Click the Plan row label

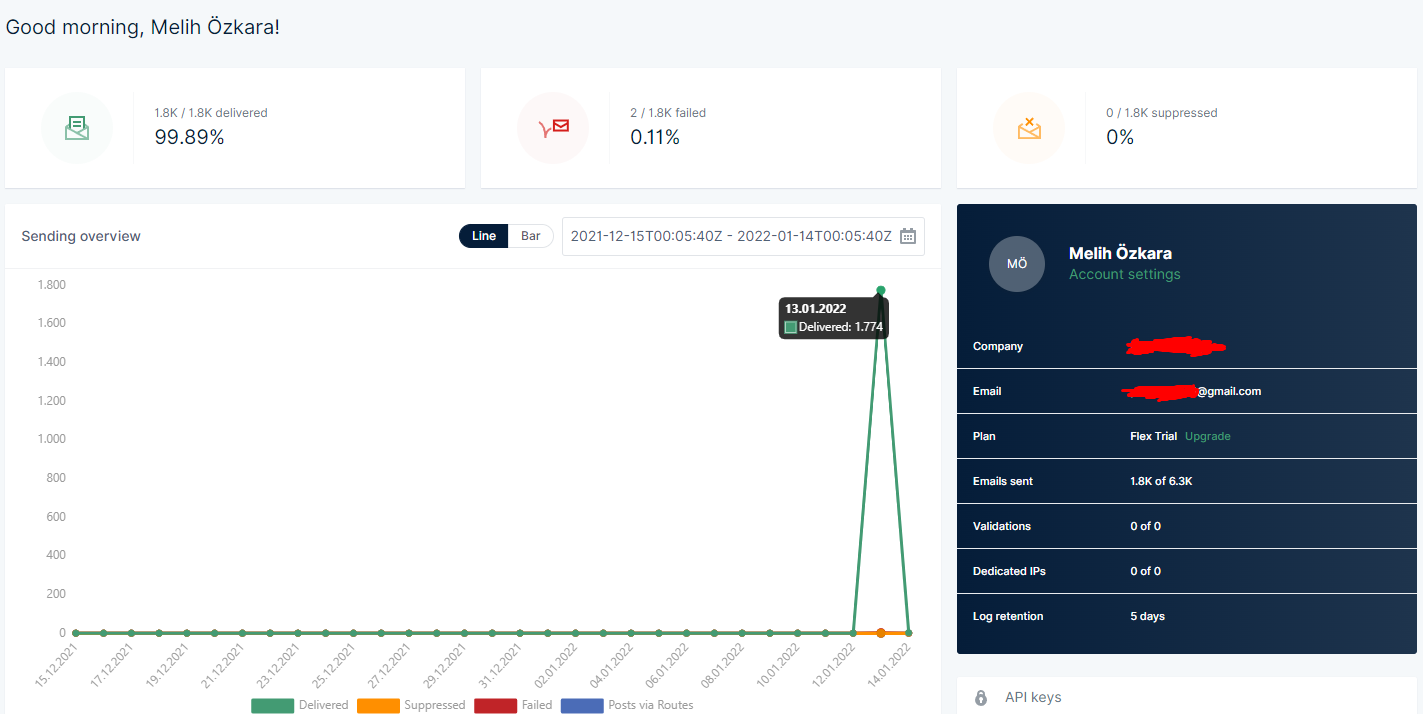click(984, 436)
